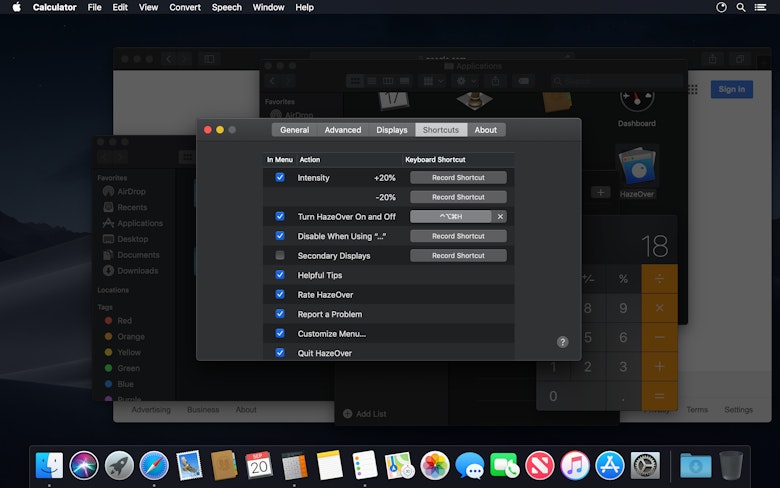
Task: Open Calculator icon in Dock
Action: click(x=294, y=465)
